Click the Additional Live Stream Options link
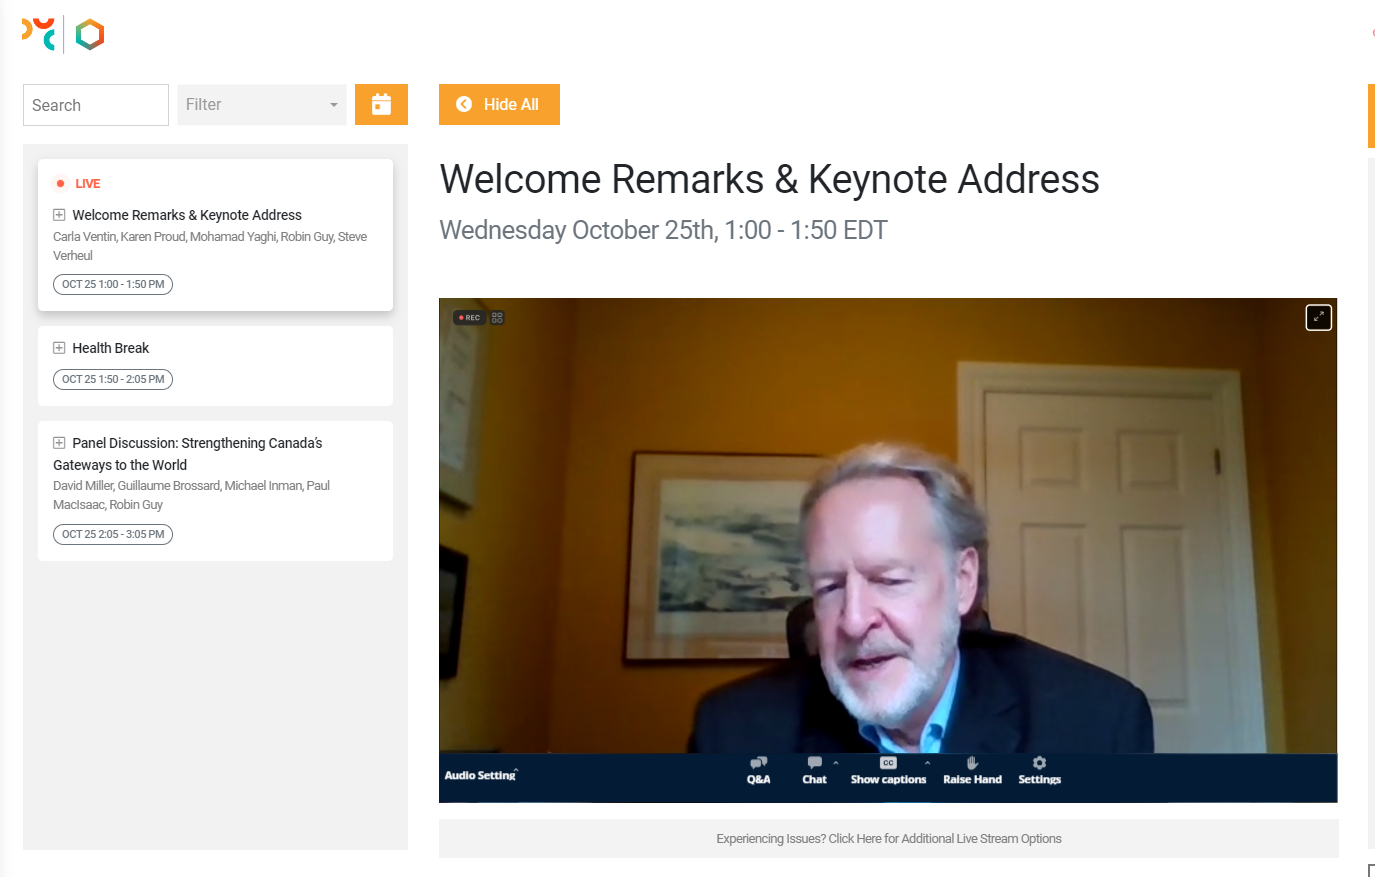The image size is (1375, 877). [x=888, y=839]
